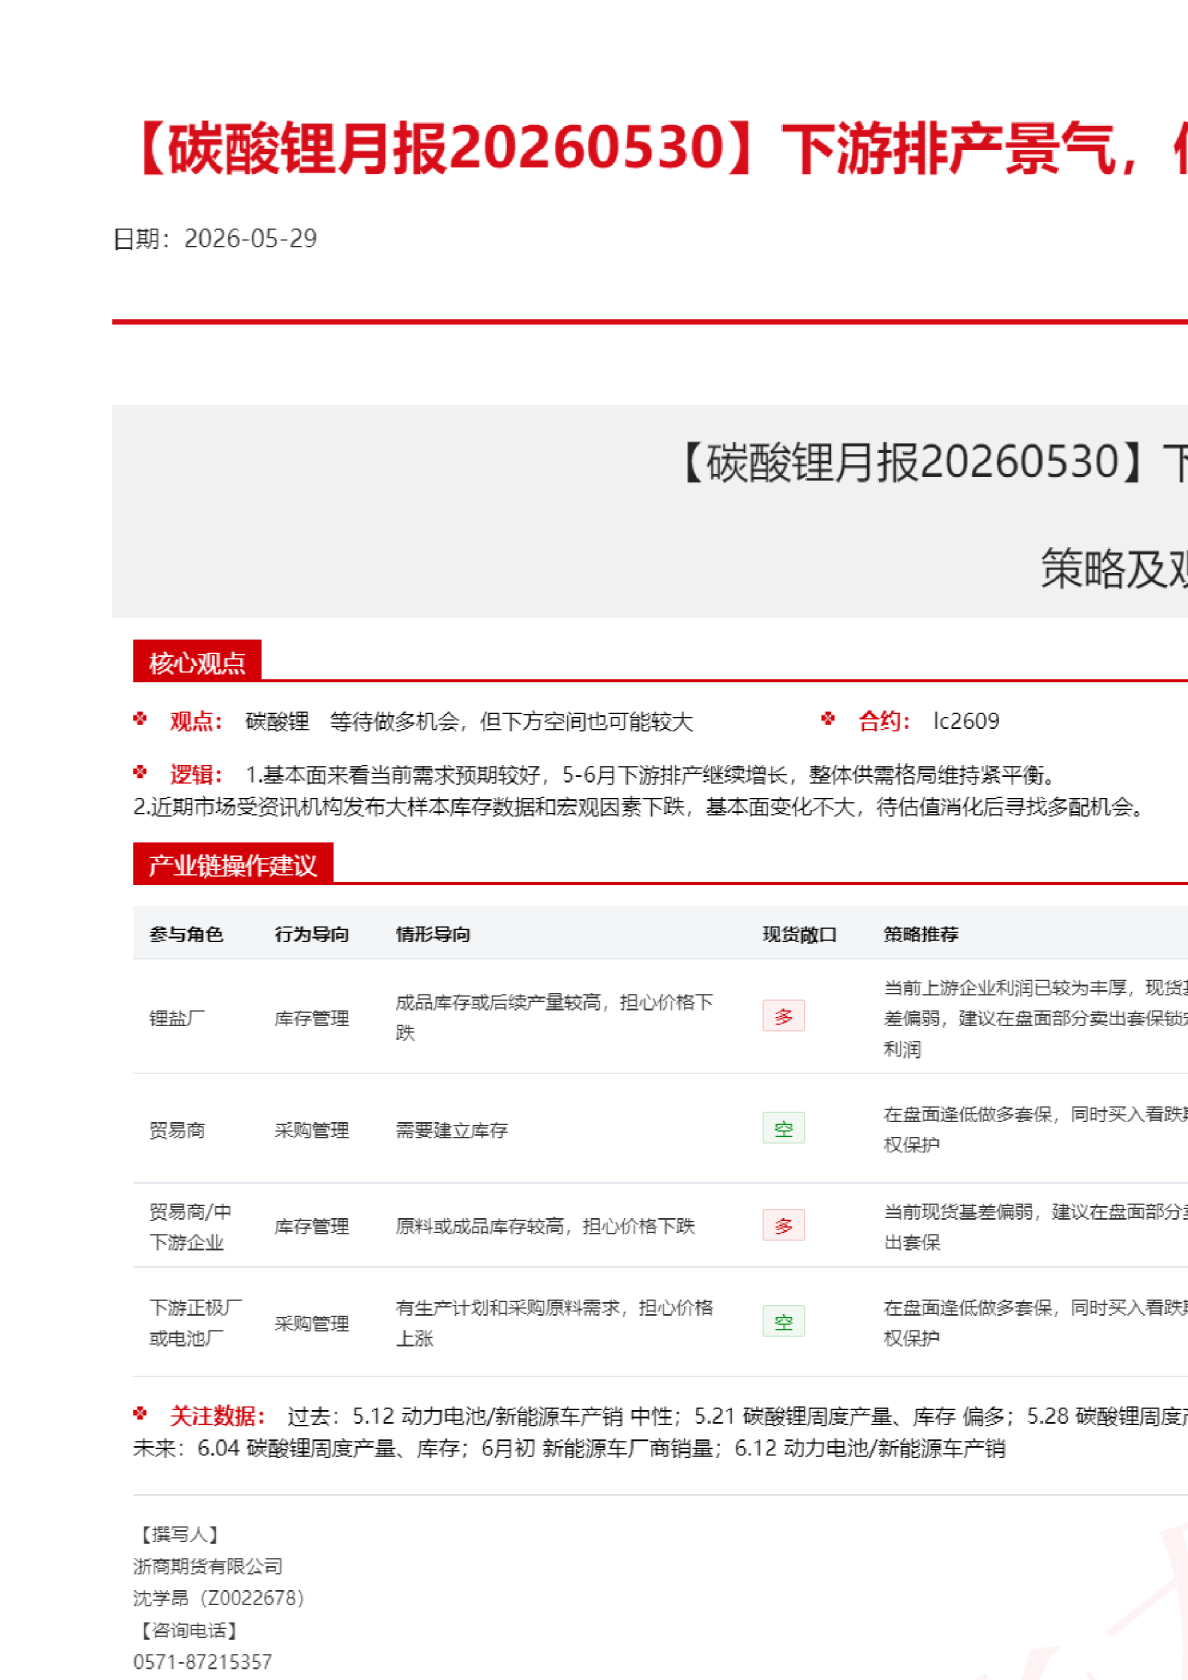The image size is (1188, 1680).
Task: Click the 观点 red label
Action: pos(196,721)
